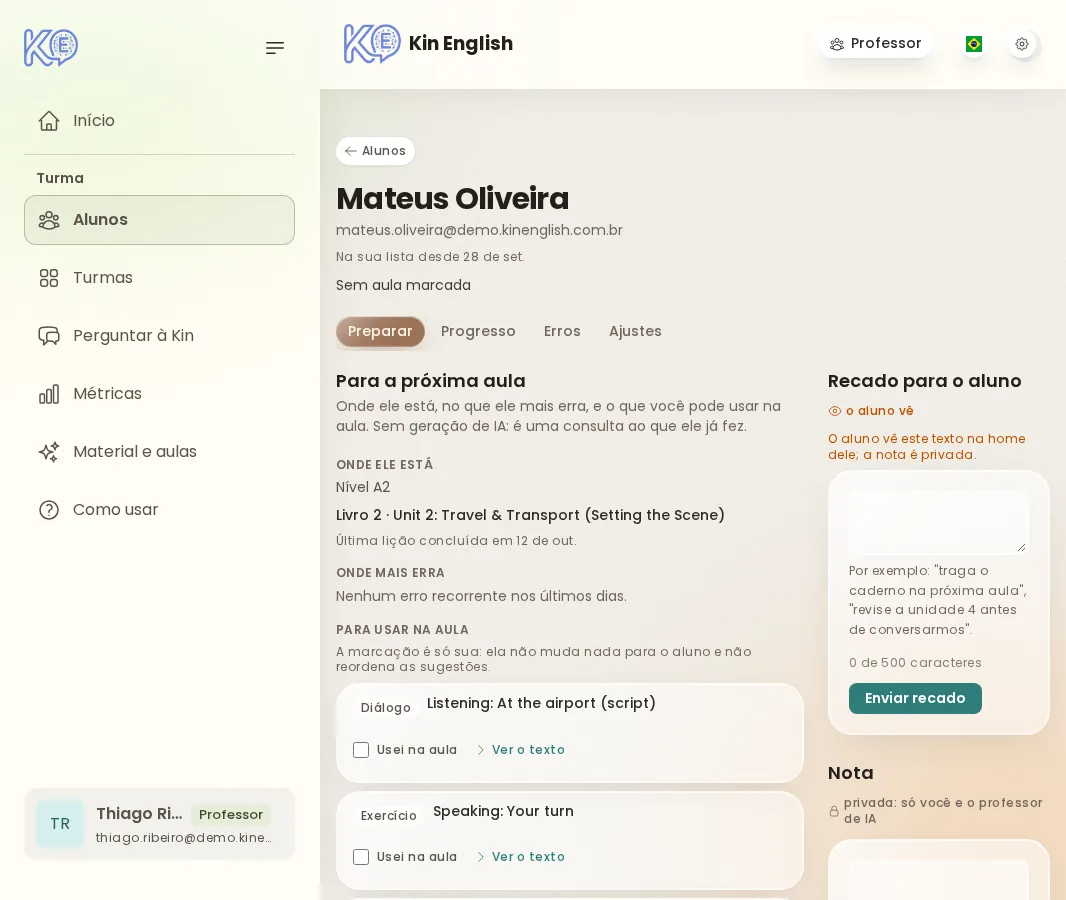
Task: Click the 'Kin English' header title
Action: [461, 44]
